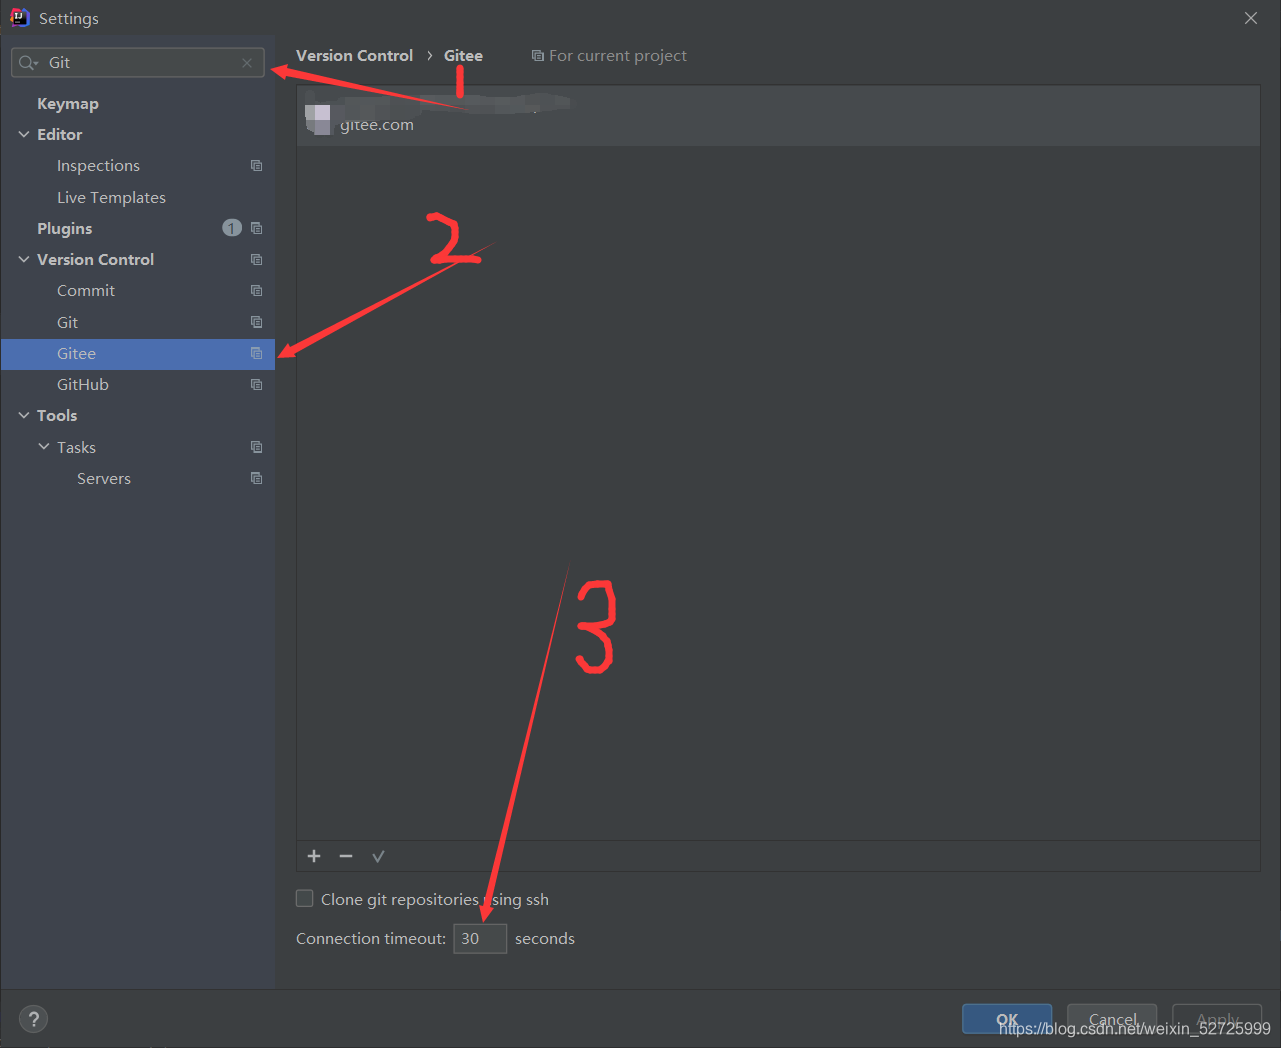The width and height of the screenshot is (1281, 1048).
Task: Enable Clone git repositories using ssh
Action: 305,898
